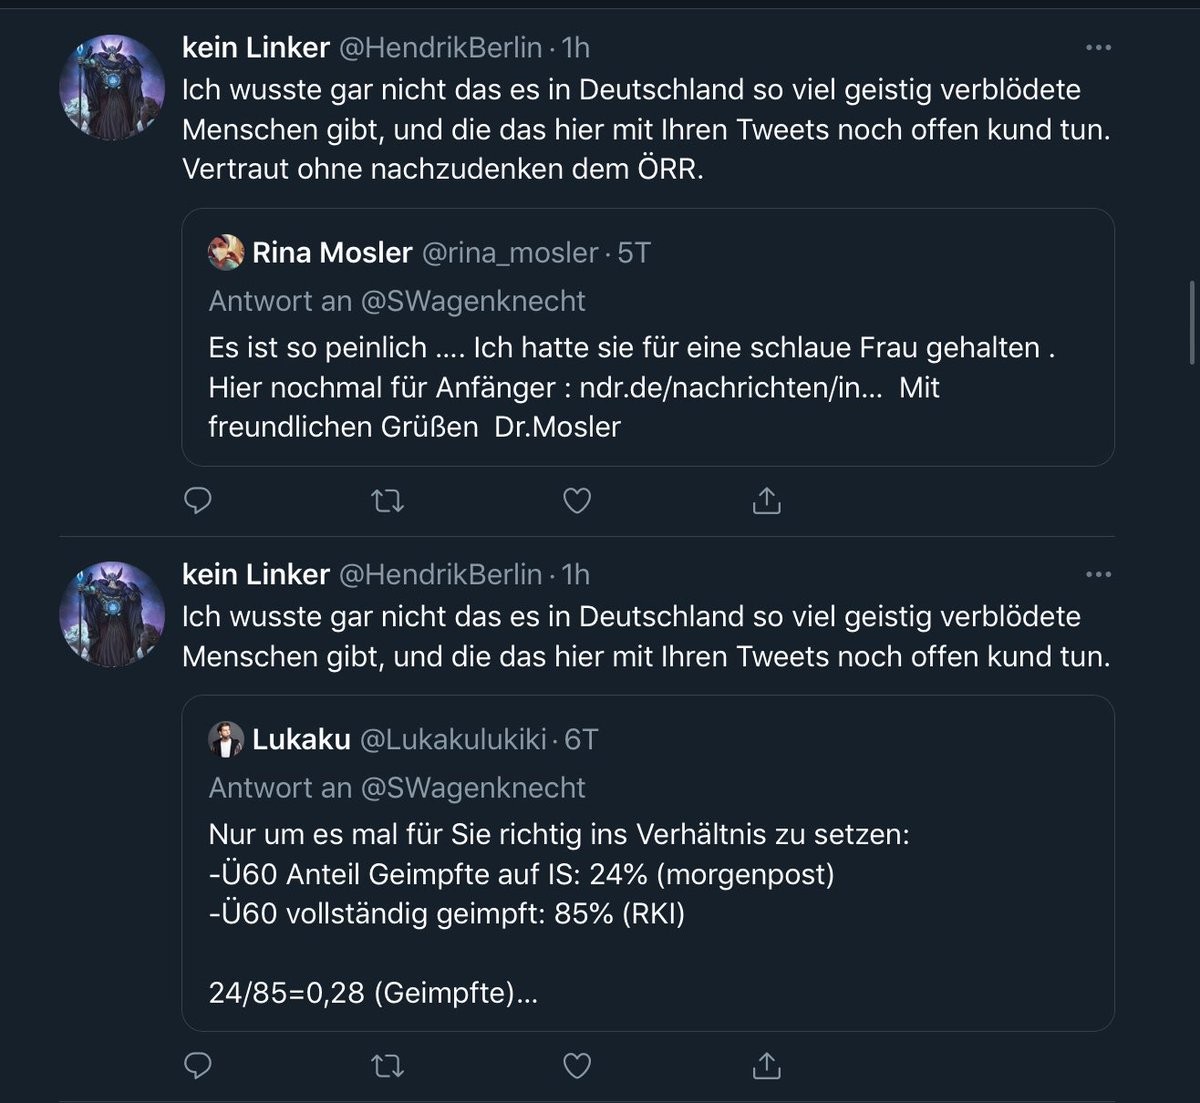Screen dimensions: 1200x1103
Task: Open @SWagenknecht mention in Lukaku quote
Action: pyautogui.click(x=472, y=788)
